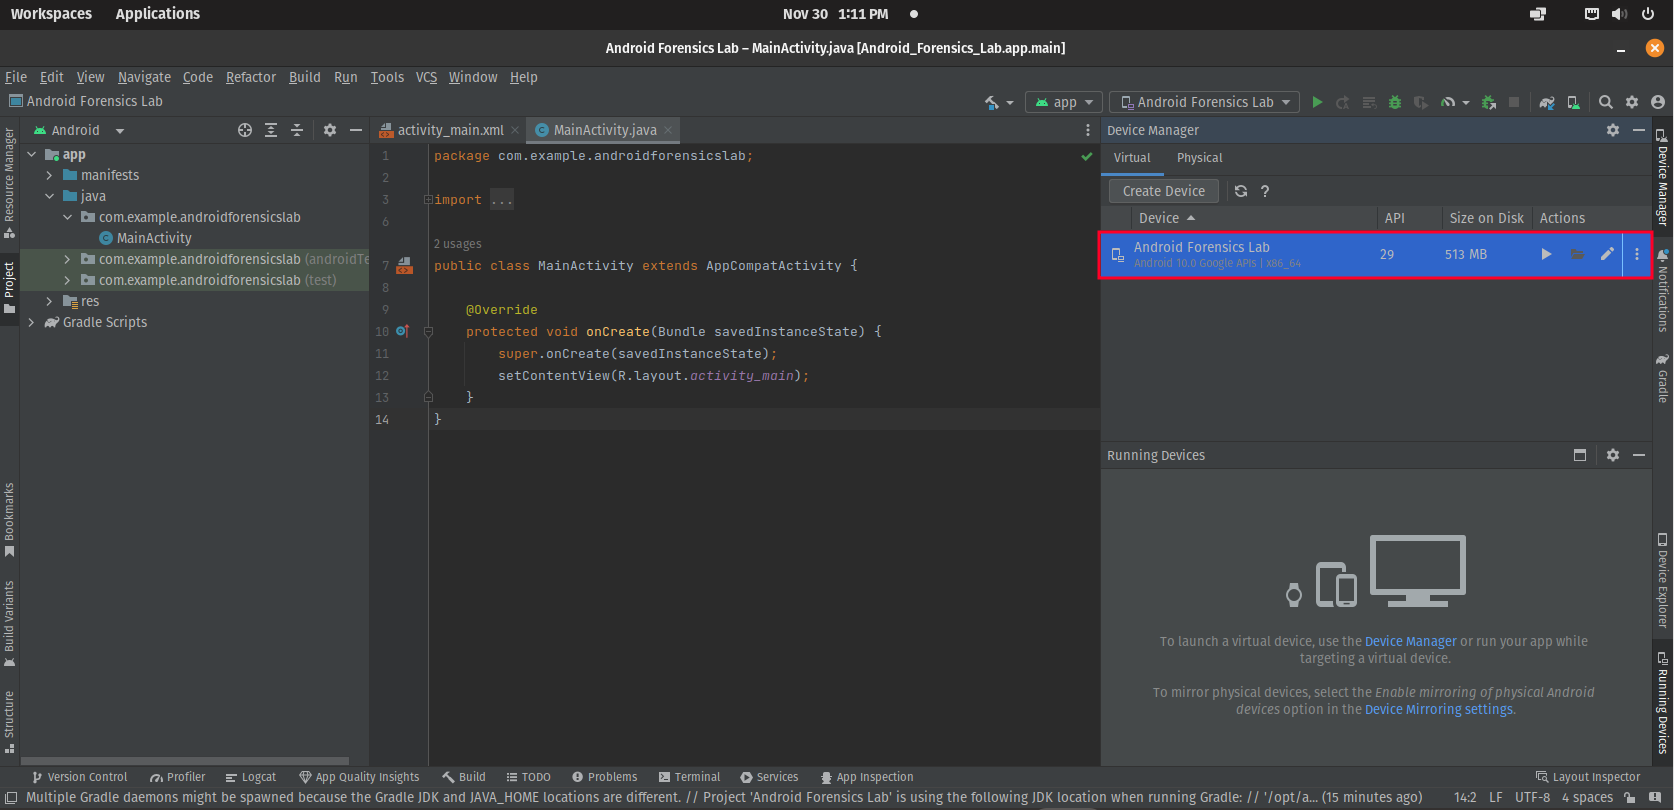Click Apply Changes and Restart Activity icon
Image resolution: width=1674 pixels, height=810 pixels.
[x=1343, y=102]
